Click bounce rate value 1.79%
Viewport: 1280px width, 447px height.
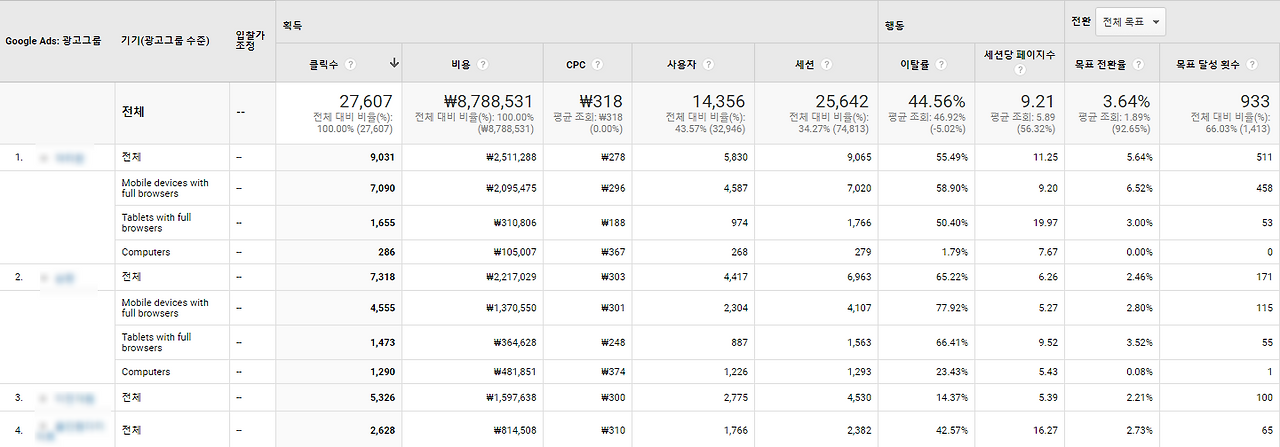pyautogui.click(x=954, y=252)
